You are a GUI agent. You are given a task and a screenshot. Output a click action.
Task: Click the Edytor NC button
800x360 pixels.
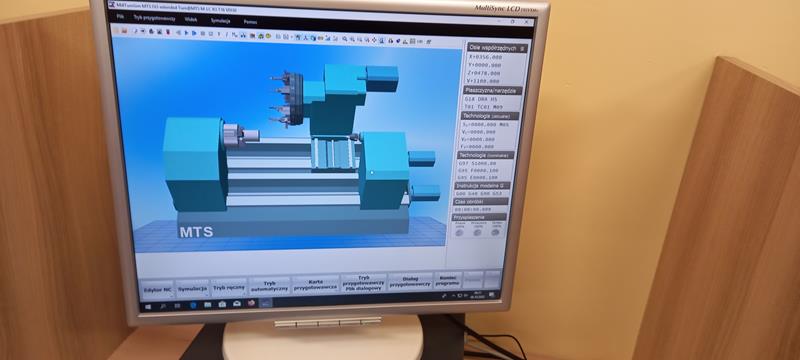pos(158,290)
